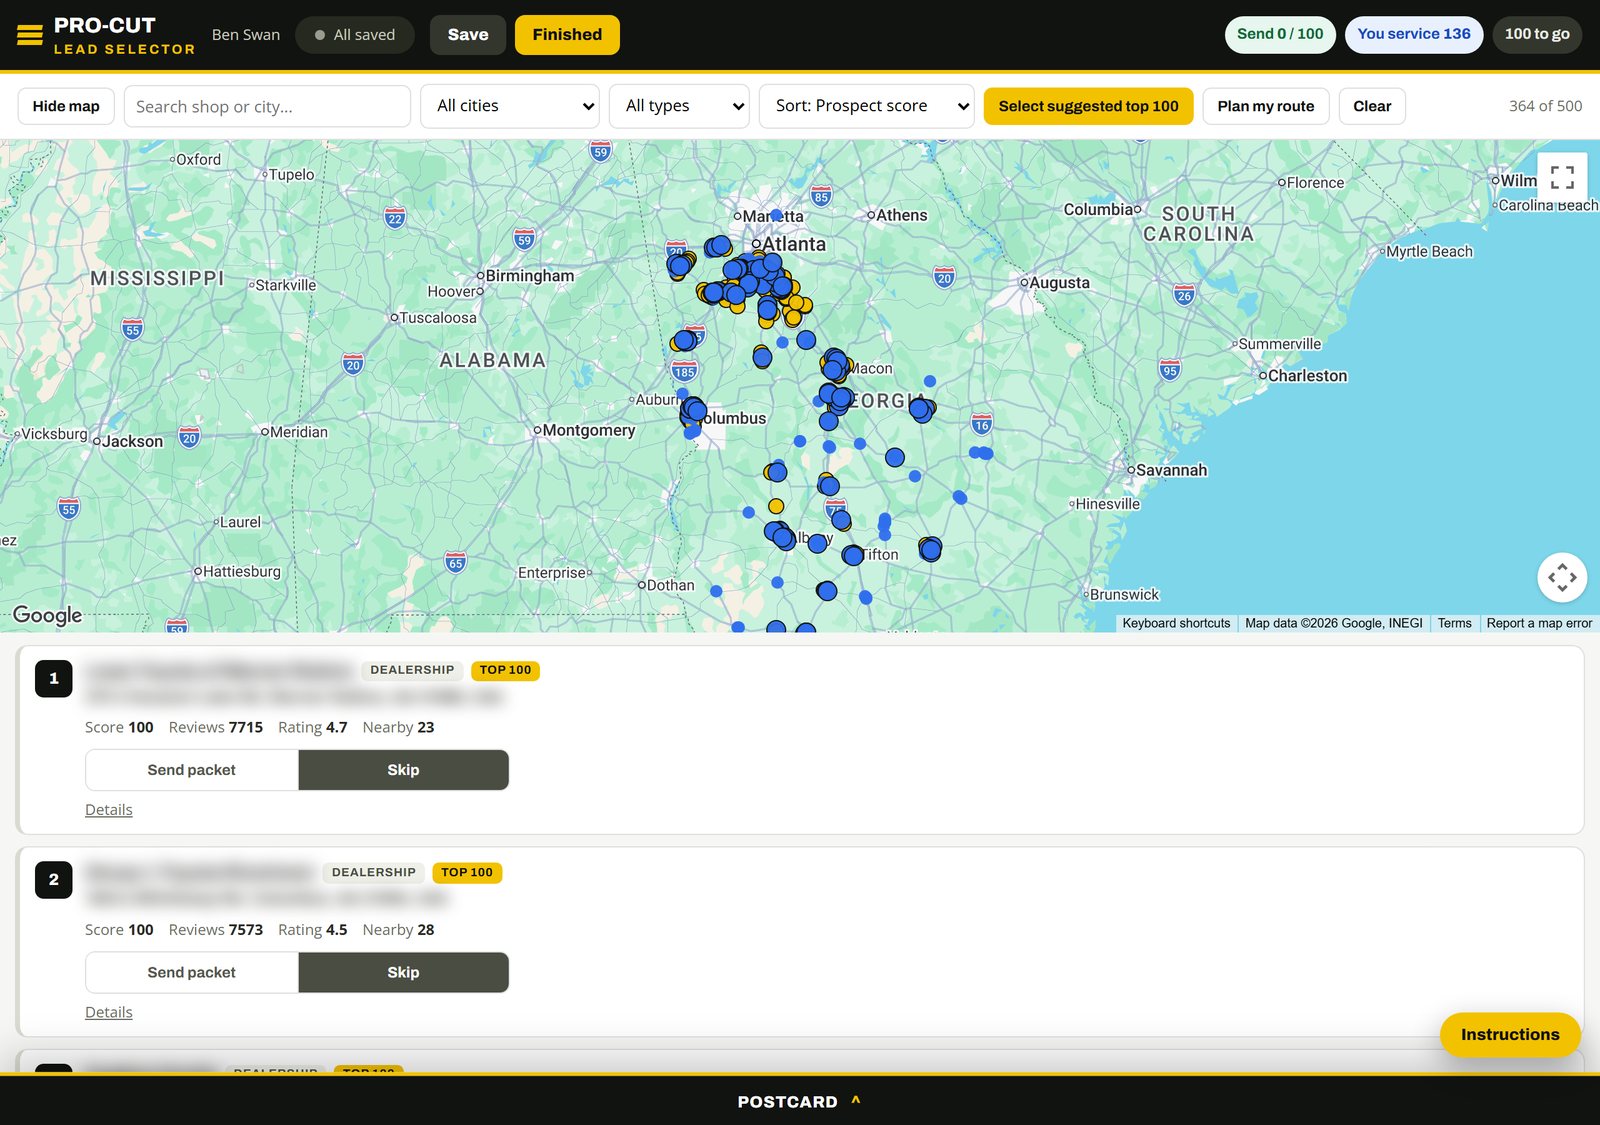The image size is (1600, 1125).
Task: Click the Clear button
Action: (1372, 106)
